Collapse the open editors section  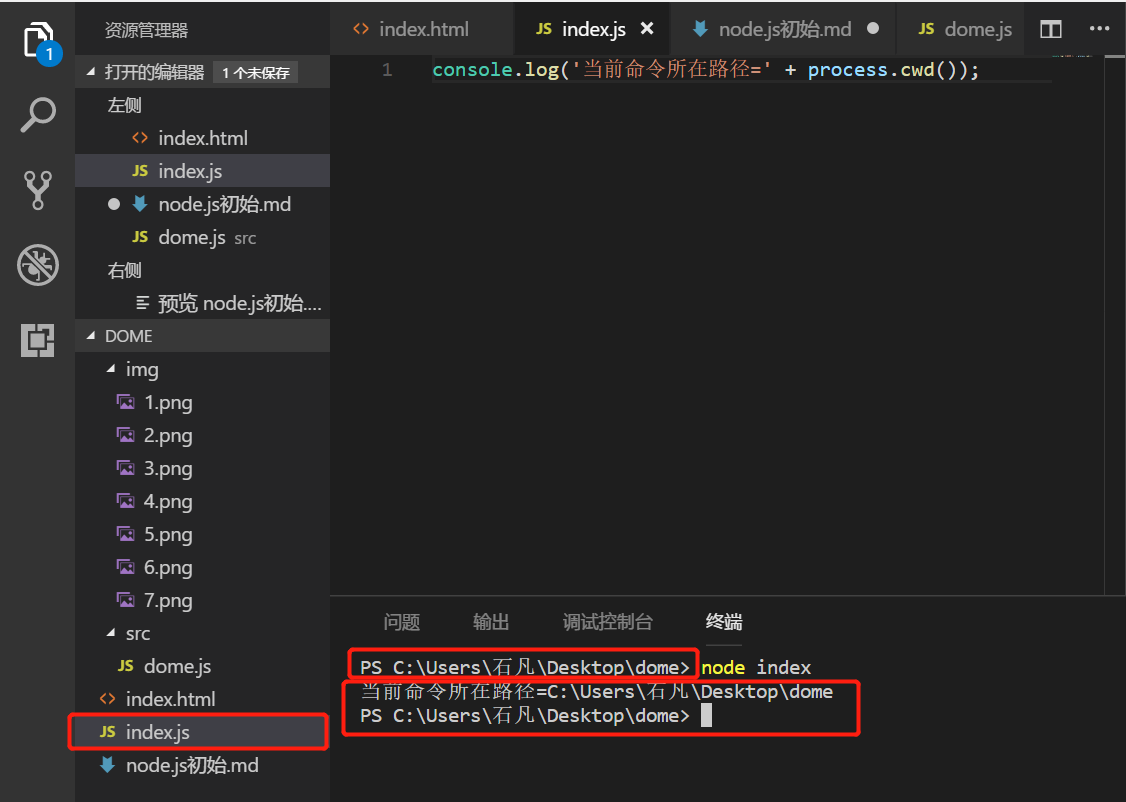click(93, 72)
